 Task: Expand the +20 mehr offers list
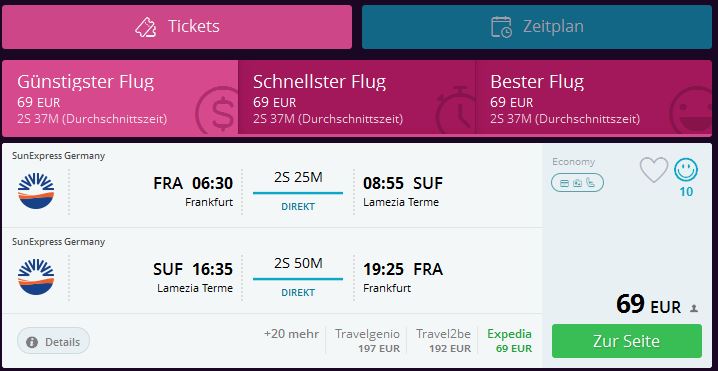pos(291,334)
